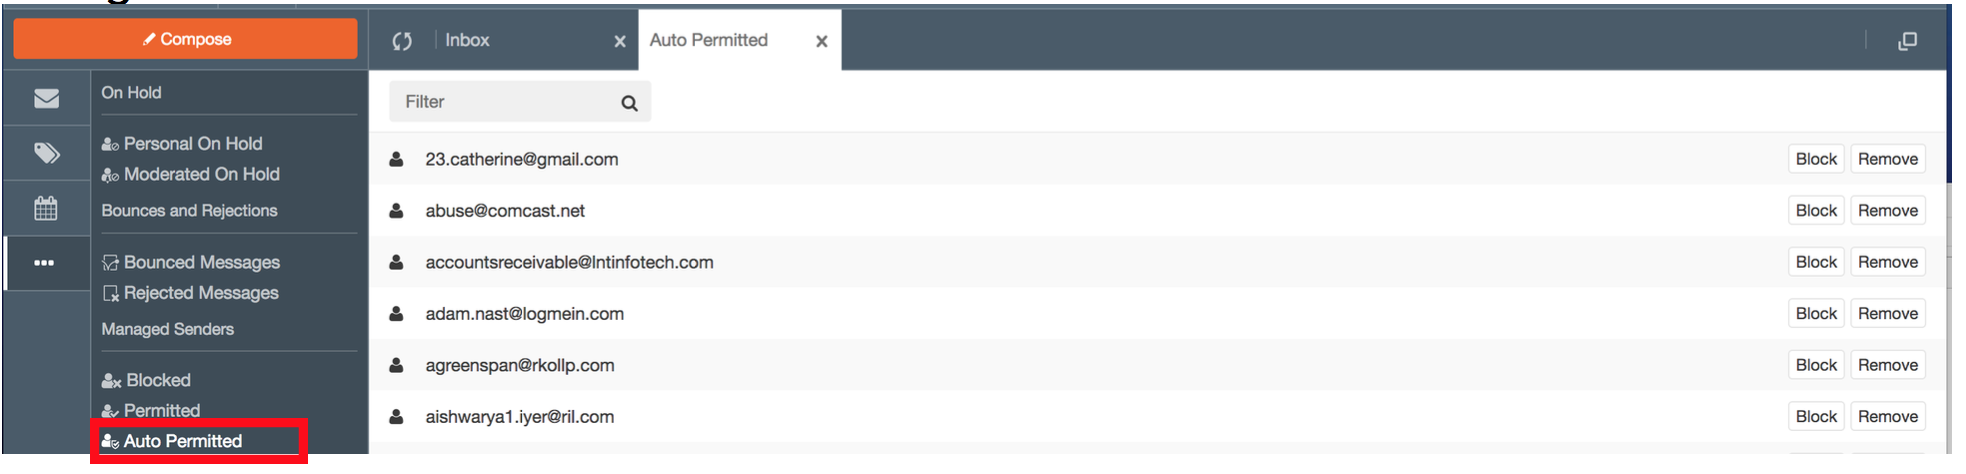Screen dimensions: 1966x474
Task: Switch to the Inbox tab
Action: pos(467,40)
